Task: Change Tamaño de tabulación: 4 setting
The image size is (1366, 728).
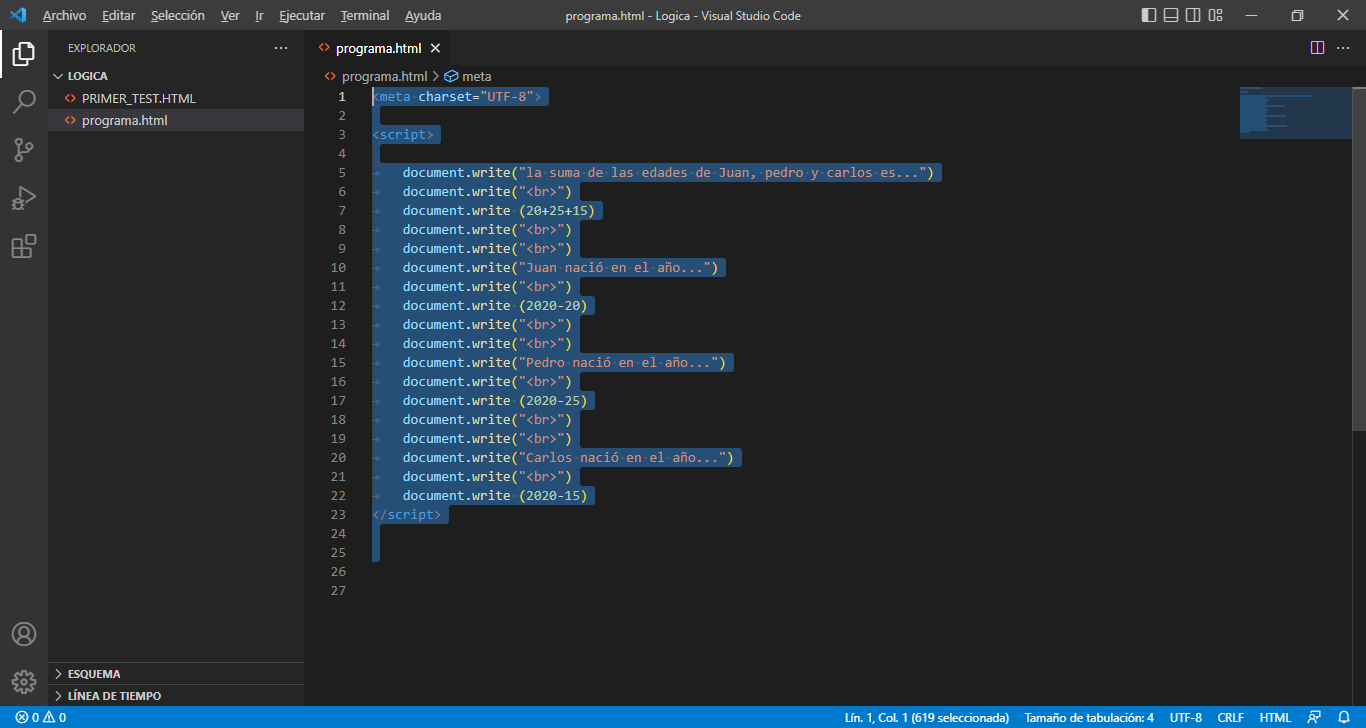Action: pyautogui.click(x=1089, y=718)
